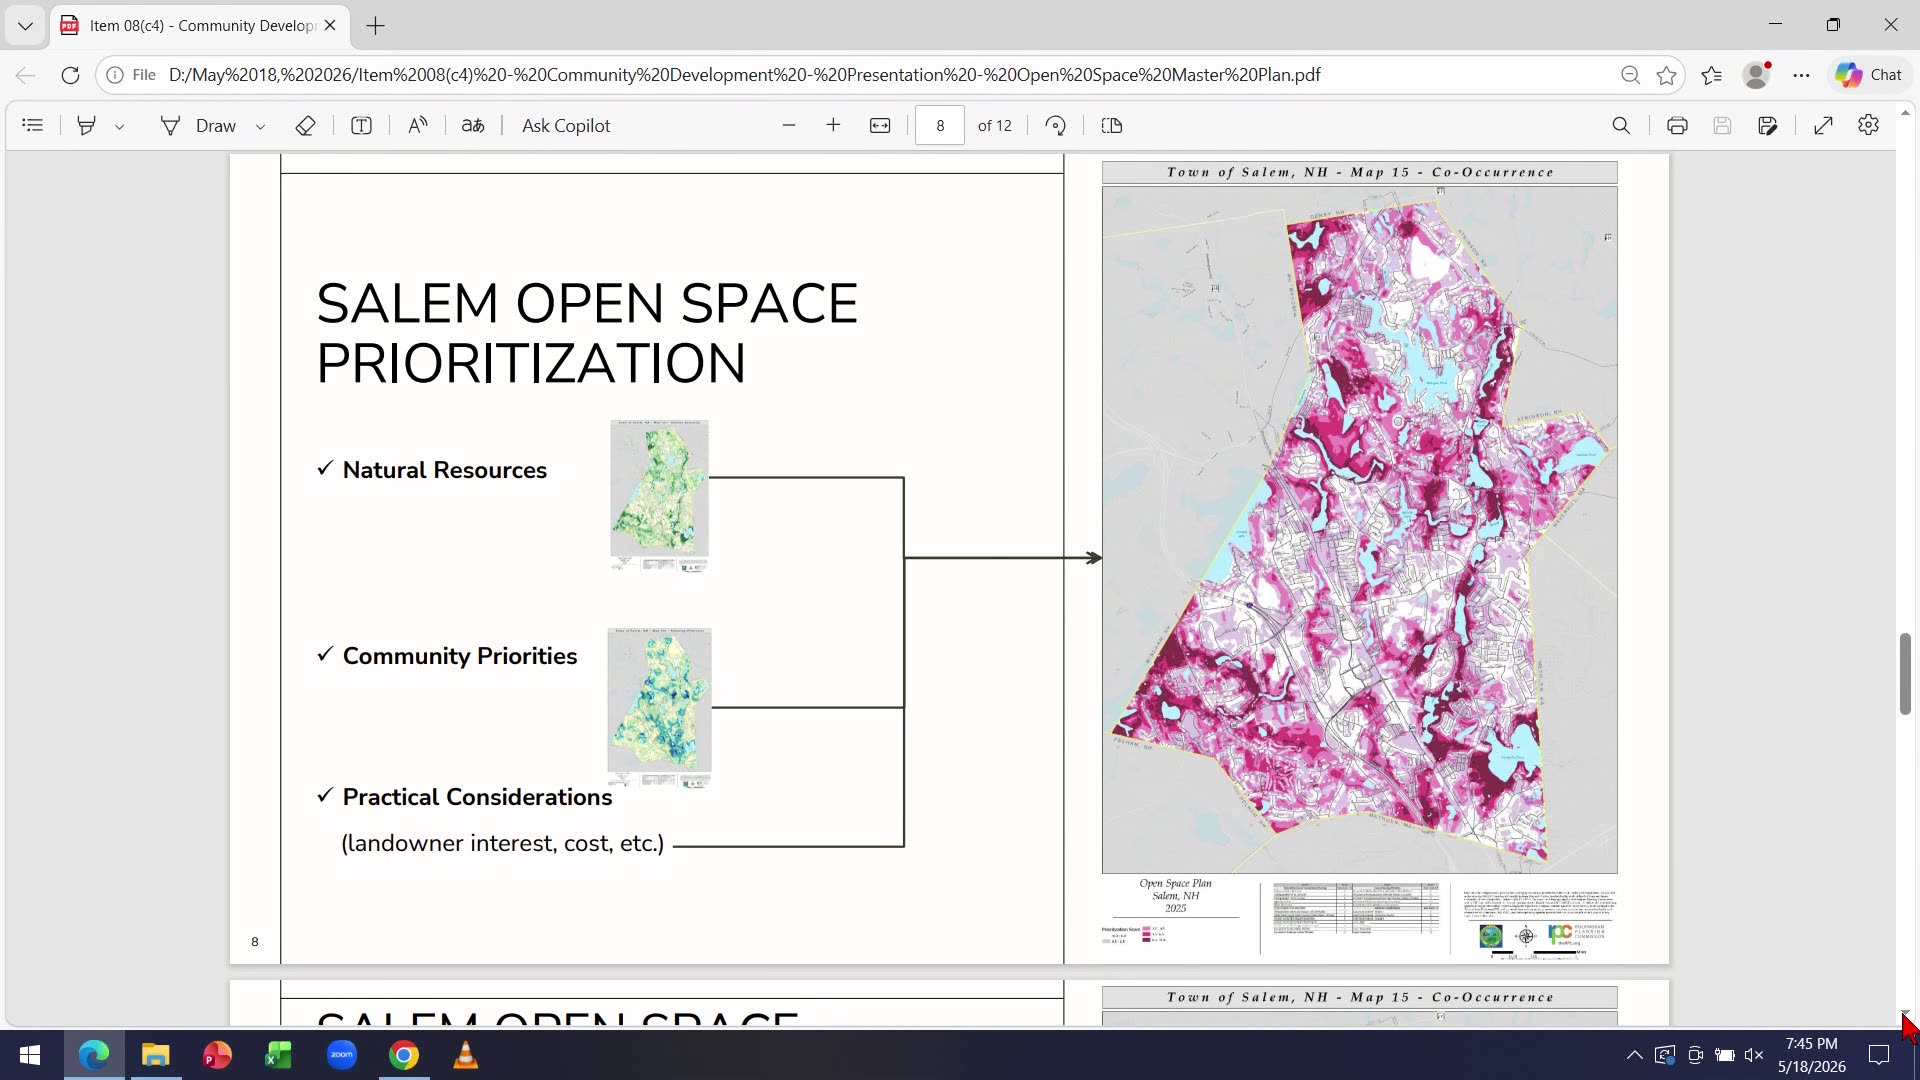The image size is (1920, 1080).
Task: Open the table of contents sidebar
Action: (x=33, y=126)
